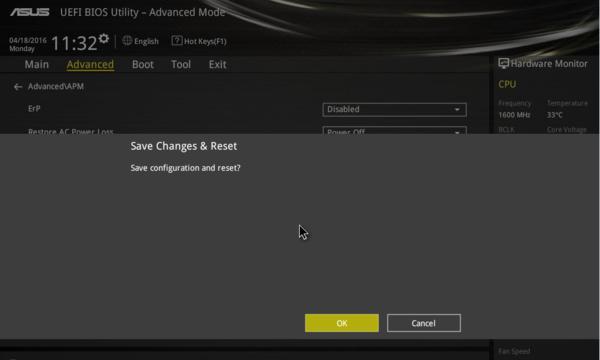Open the Exit tab
600x360 pixels.
click(x=217, y=64)
